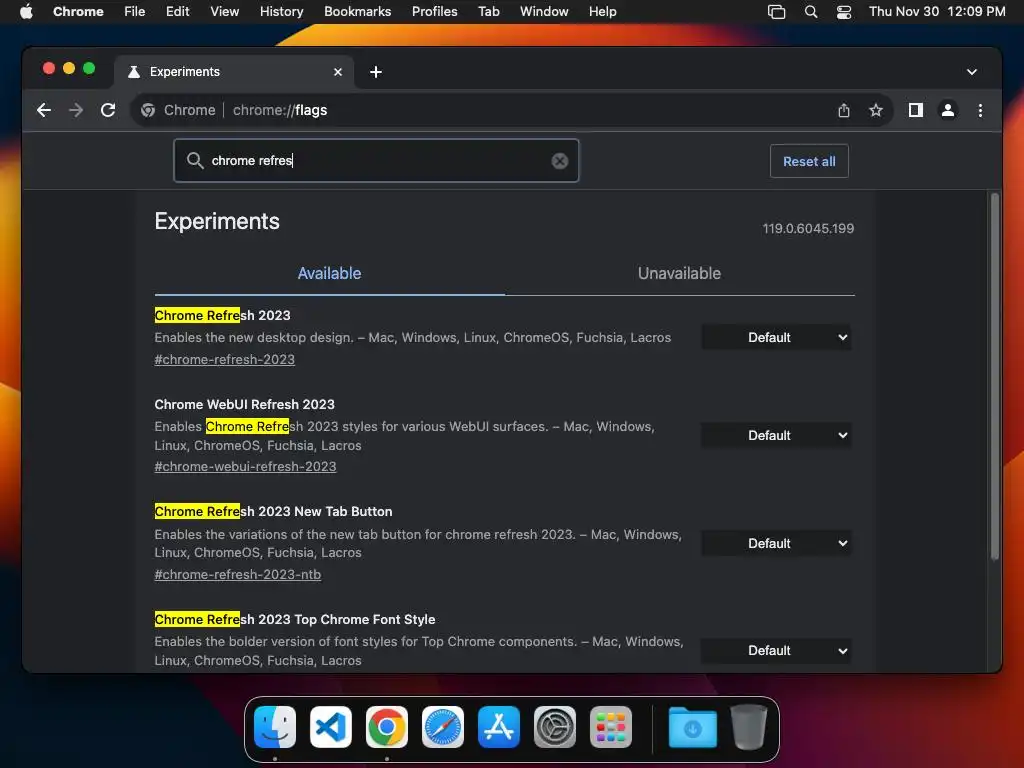Open the profile avatar icon
The image size is (1024, 768).
pyautogui.click(x=948, y=110)
